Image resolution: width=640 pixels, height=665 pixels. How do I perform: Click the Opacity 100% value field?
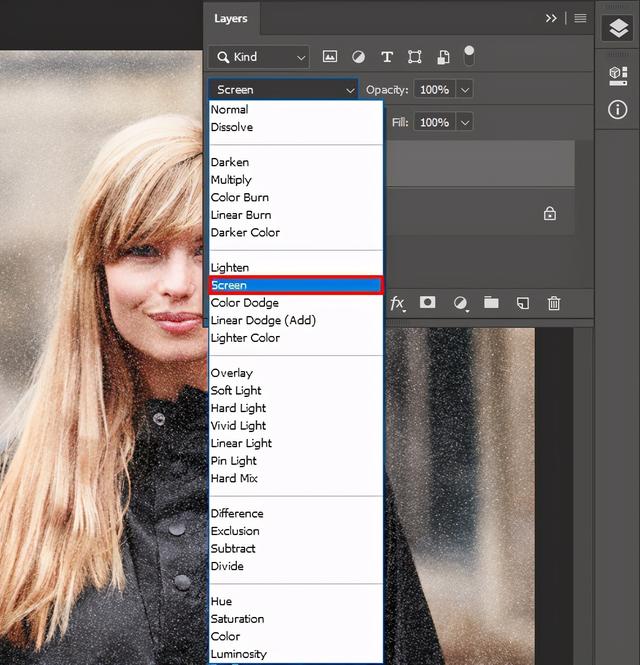click(x=435, y=90)
